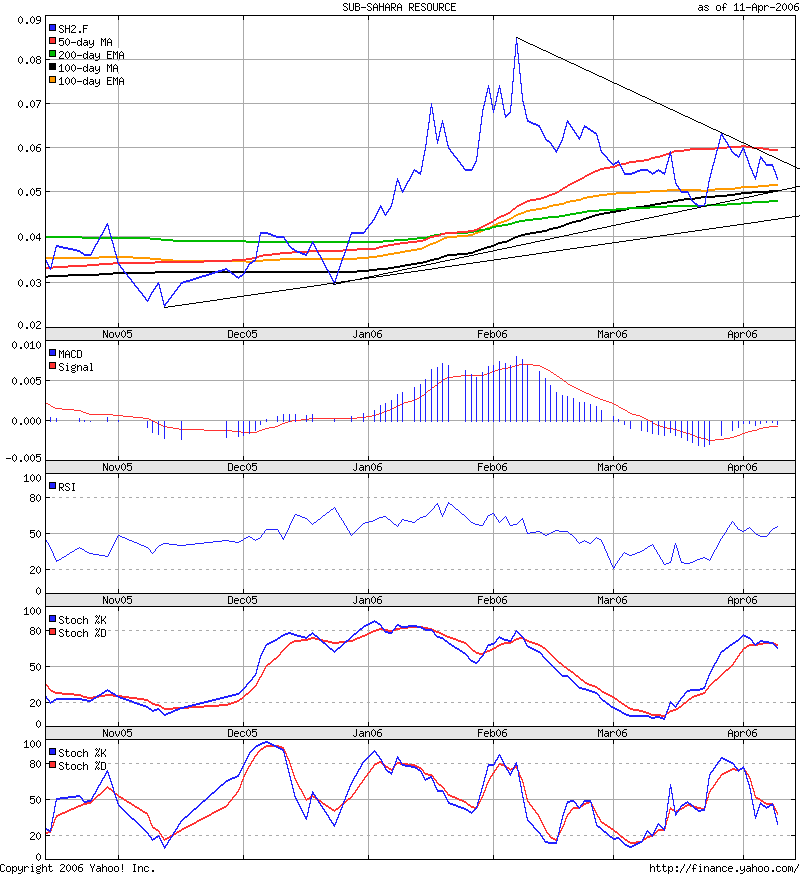Click the SUB-SAHARA RESOURCE chart title
The width and height of the screenshot is (800, 874).
point(399,7)
